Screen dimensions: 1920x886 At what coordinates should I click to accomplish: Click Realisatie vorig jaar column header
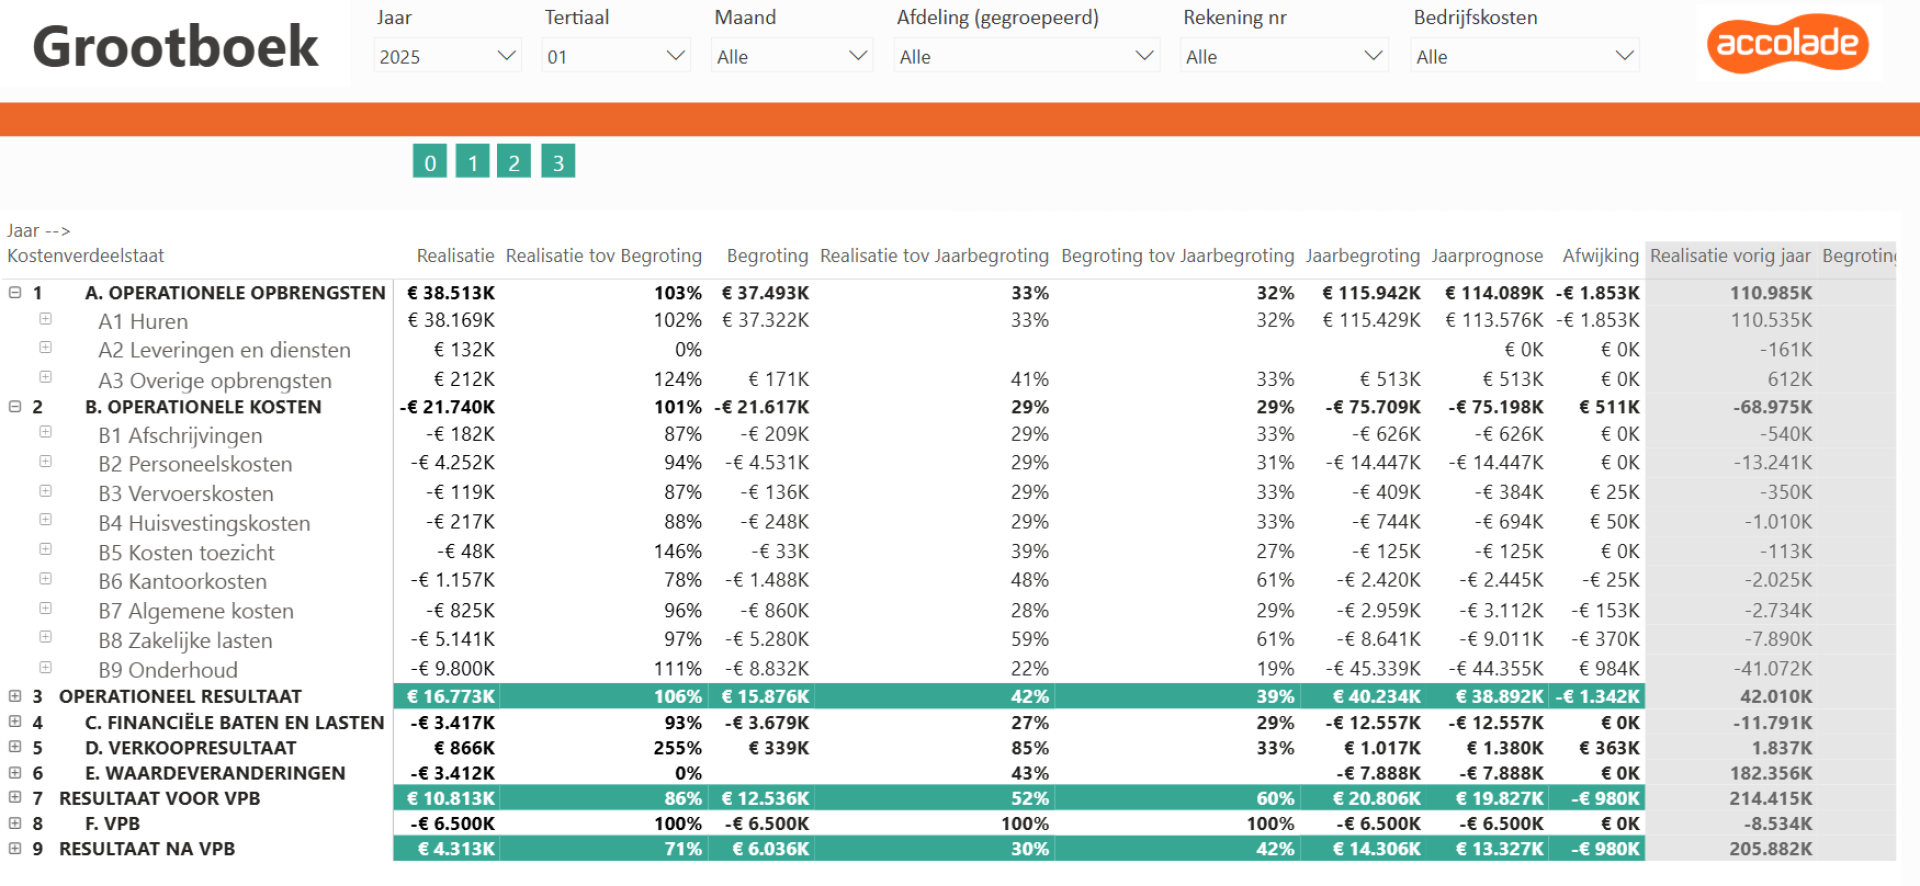[1730, 256]
